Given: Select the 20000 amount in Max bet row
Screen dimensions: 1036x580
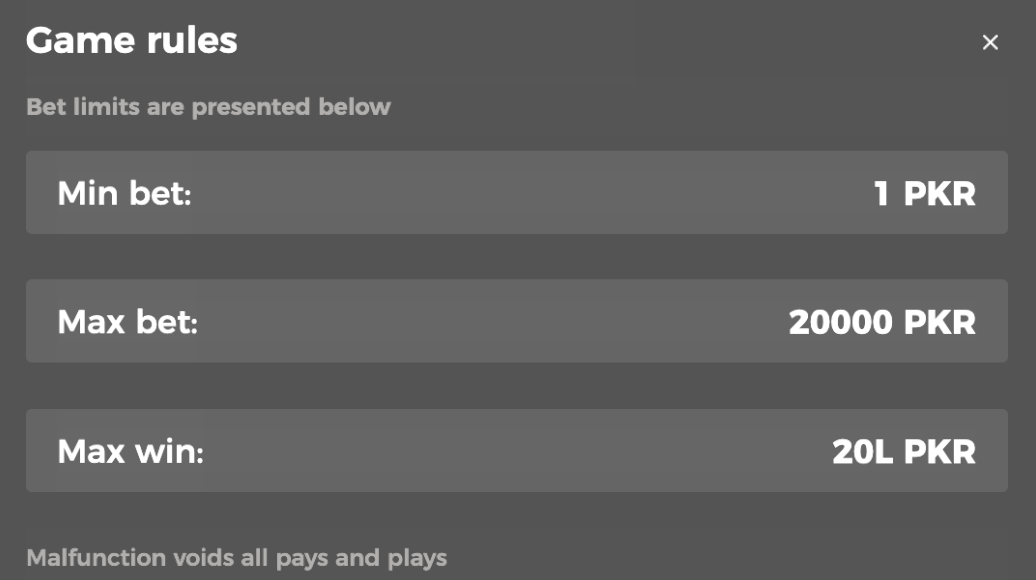Looking at the screenshot, I should 840,322.
